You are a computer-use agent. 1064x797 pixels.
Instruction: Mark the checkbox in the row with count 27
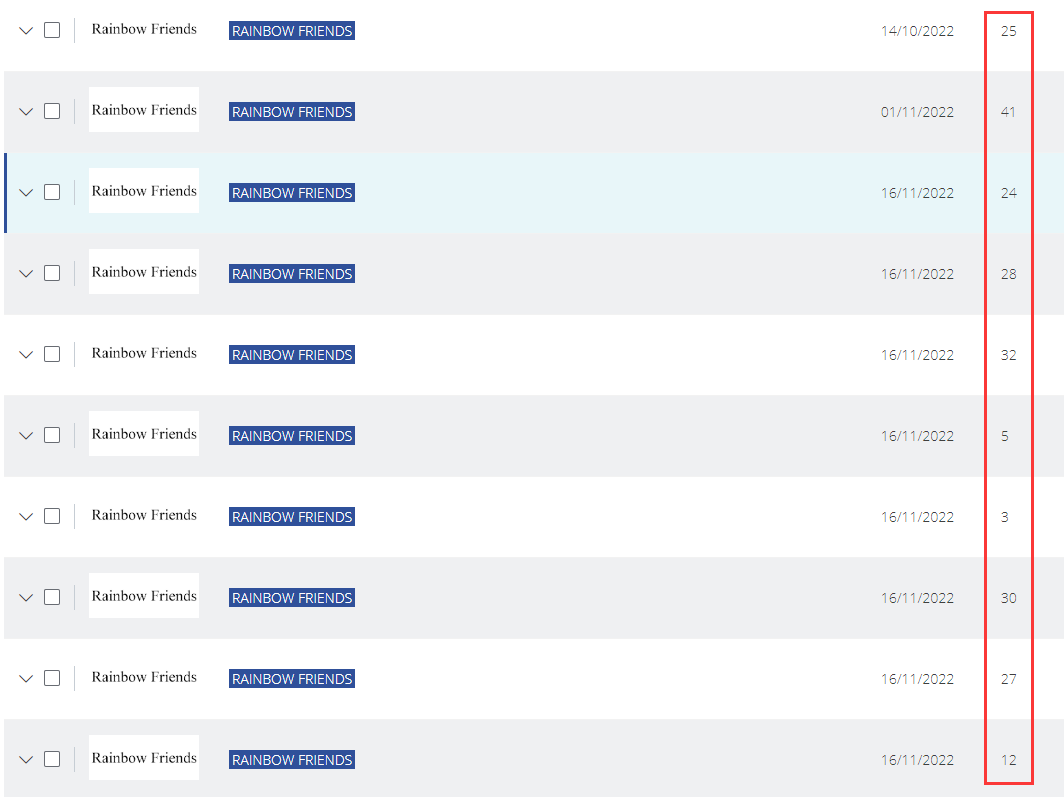point(52,678)
